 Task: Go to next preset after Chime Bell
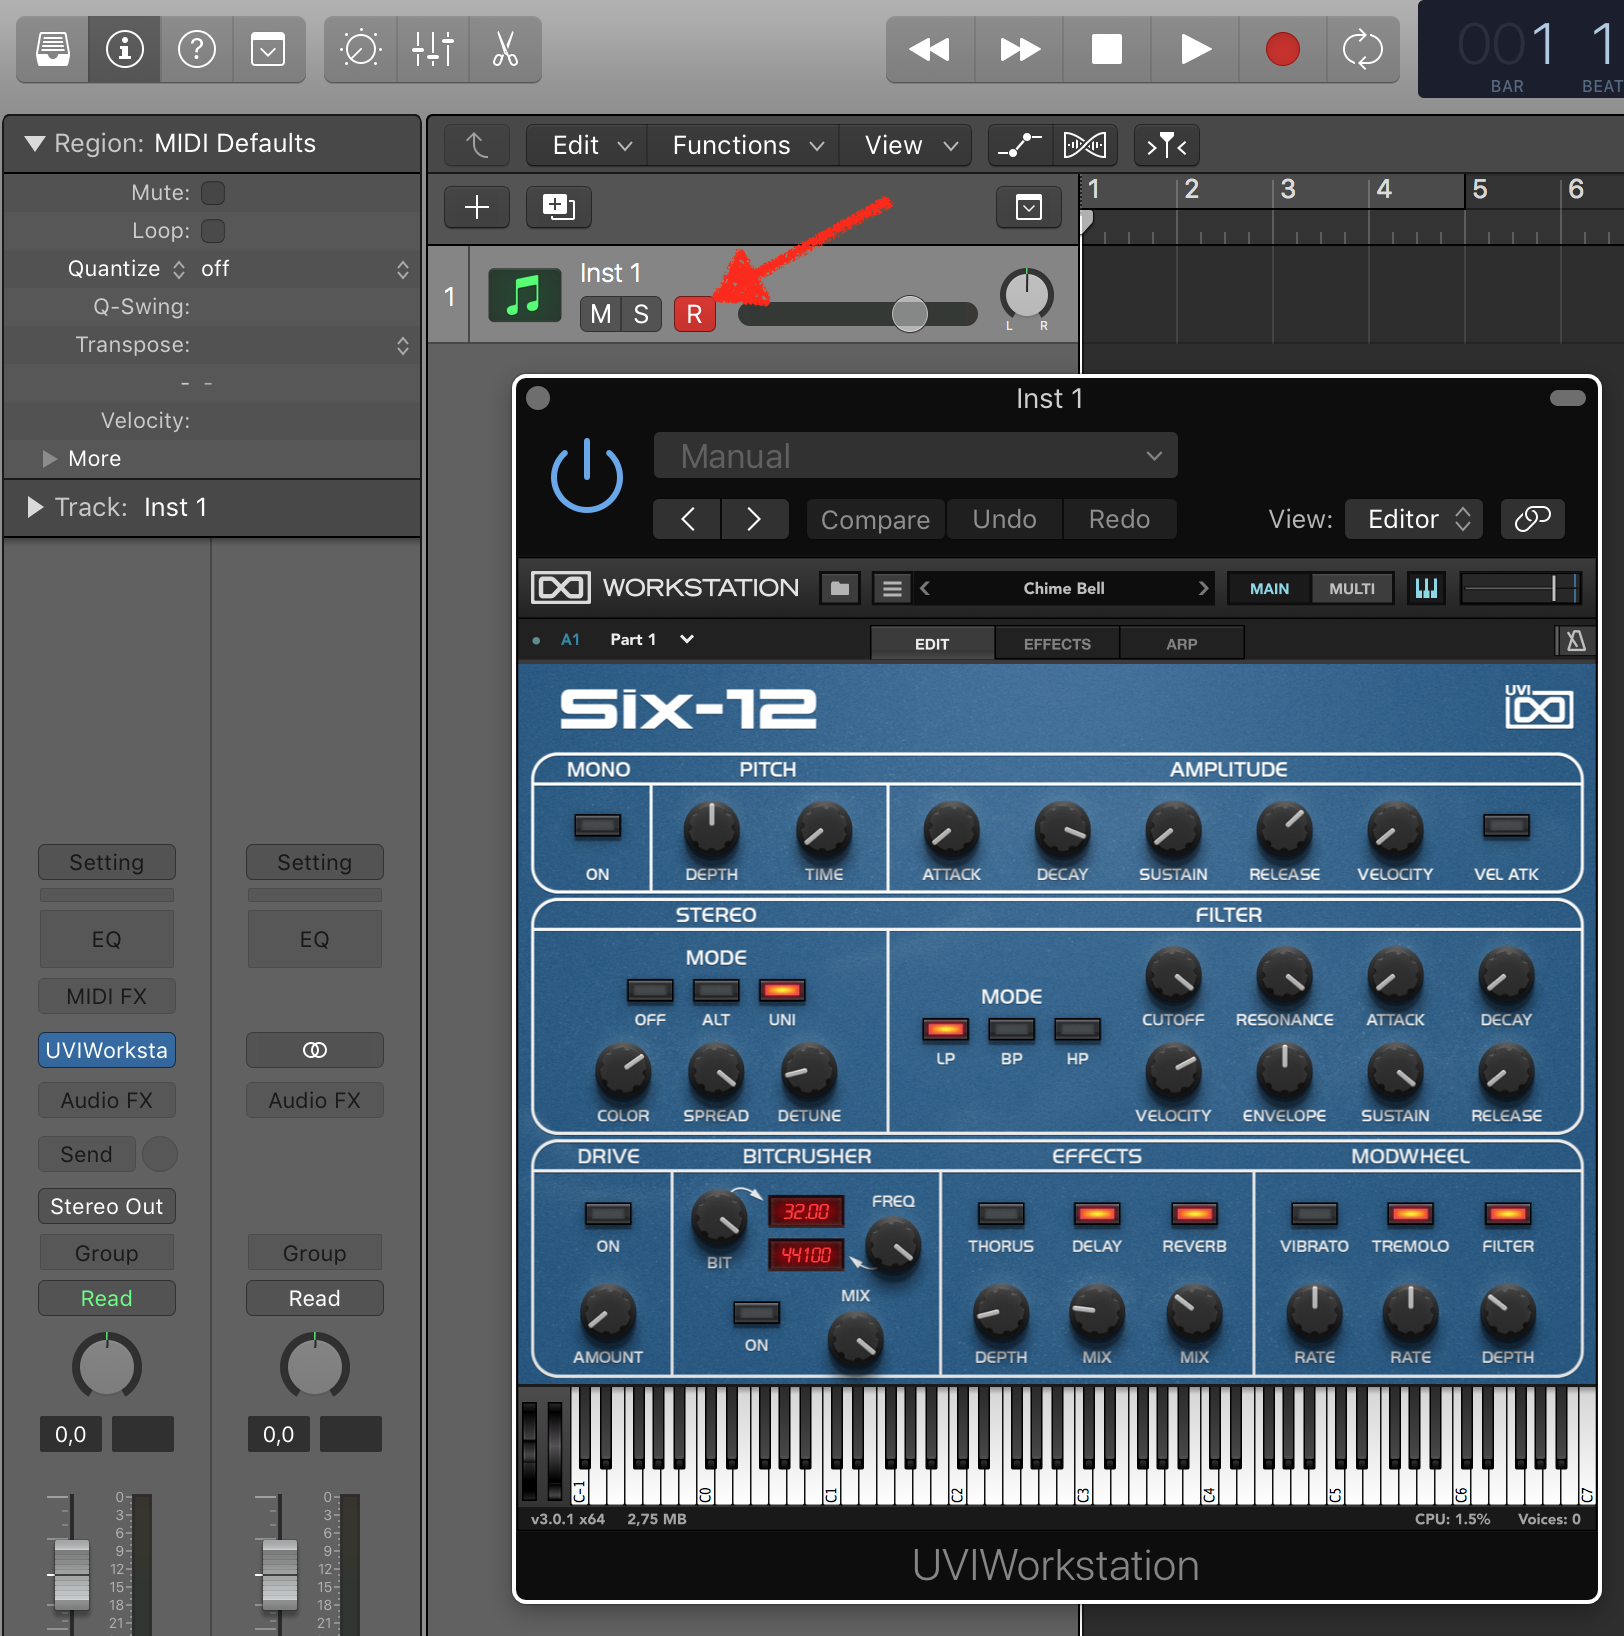click(x=1203, y=588)
